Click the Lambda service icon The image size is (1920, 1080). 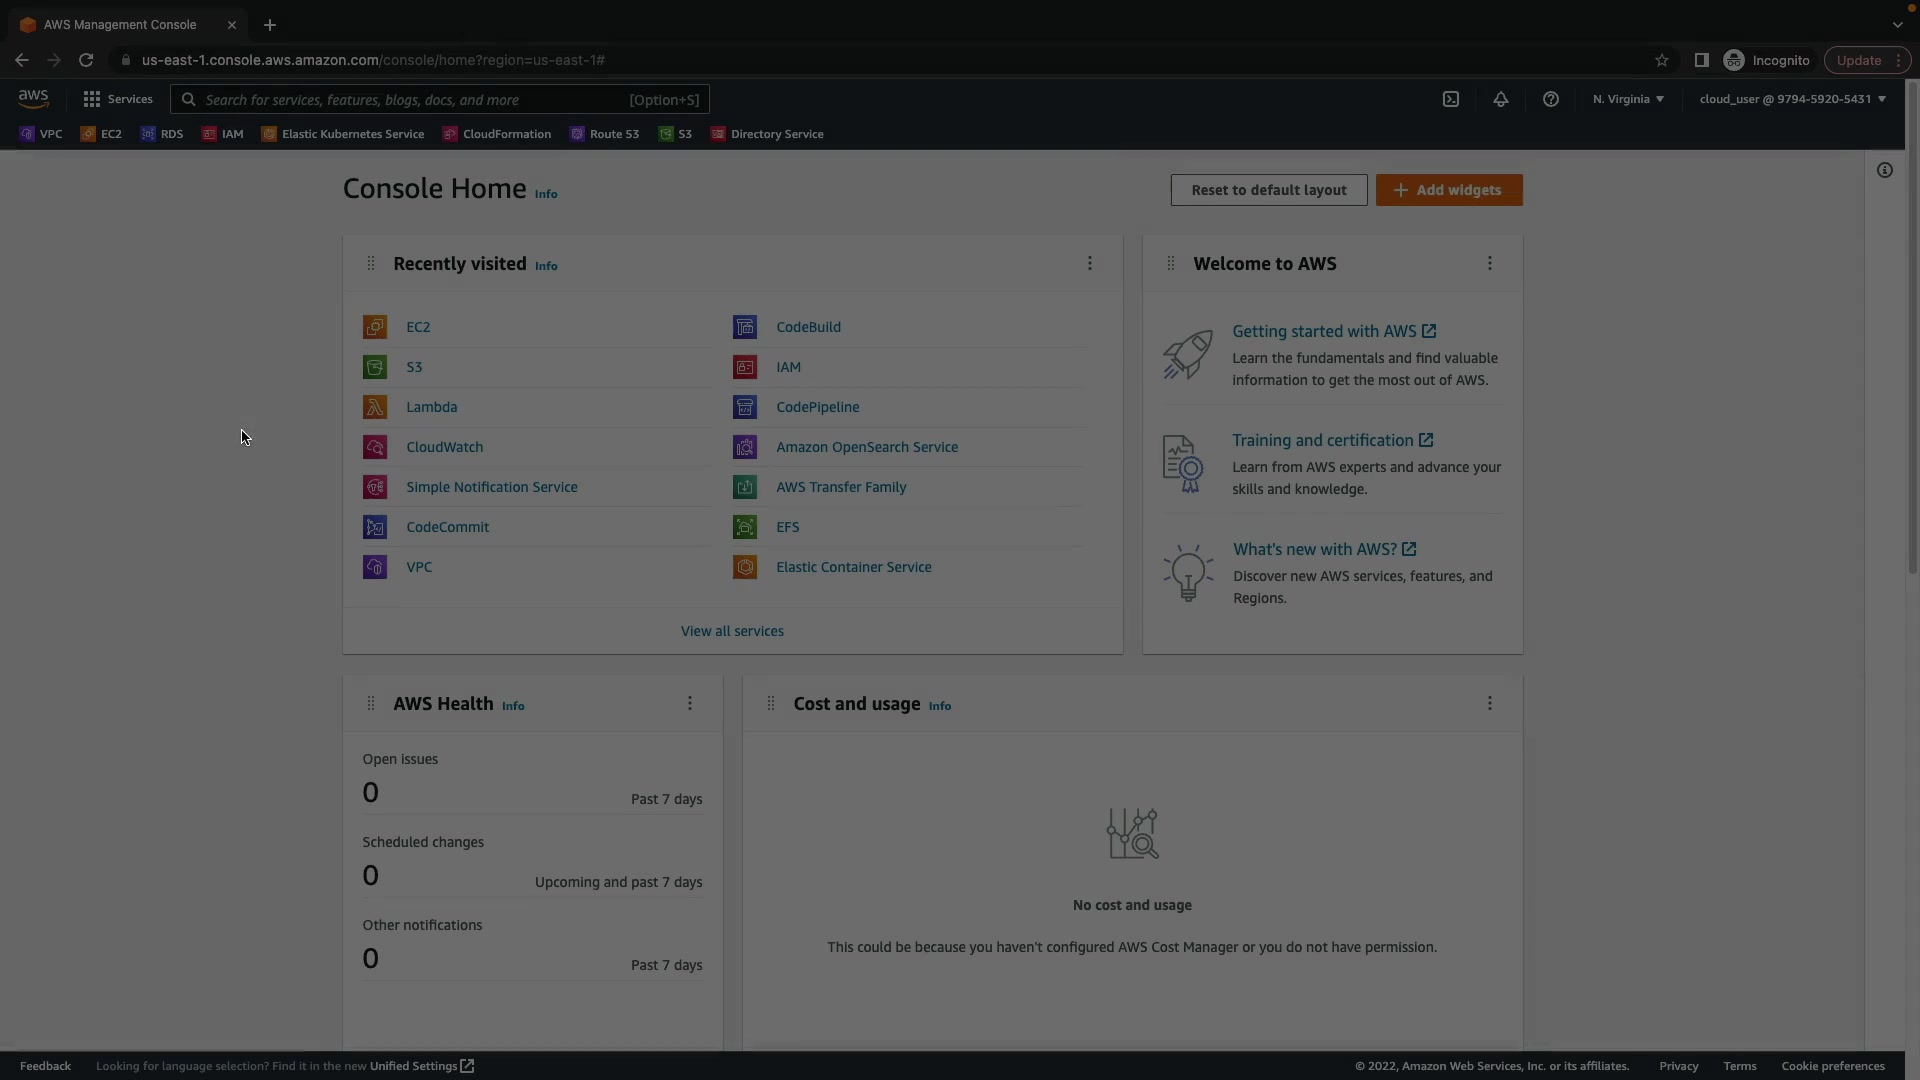coord(375,407)
